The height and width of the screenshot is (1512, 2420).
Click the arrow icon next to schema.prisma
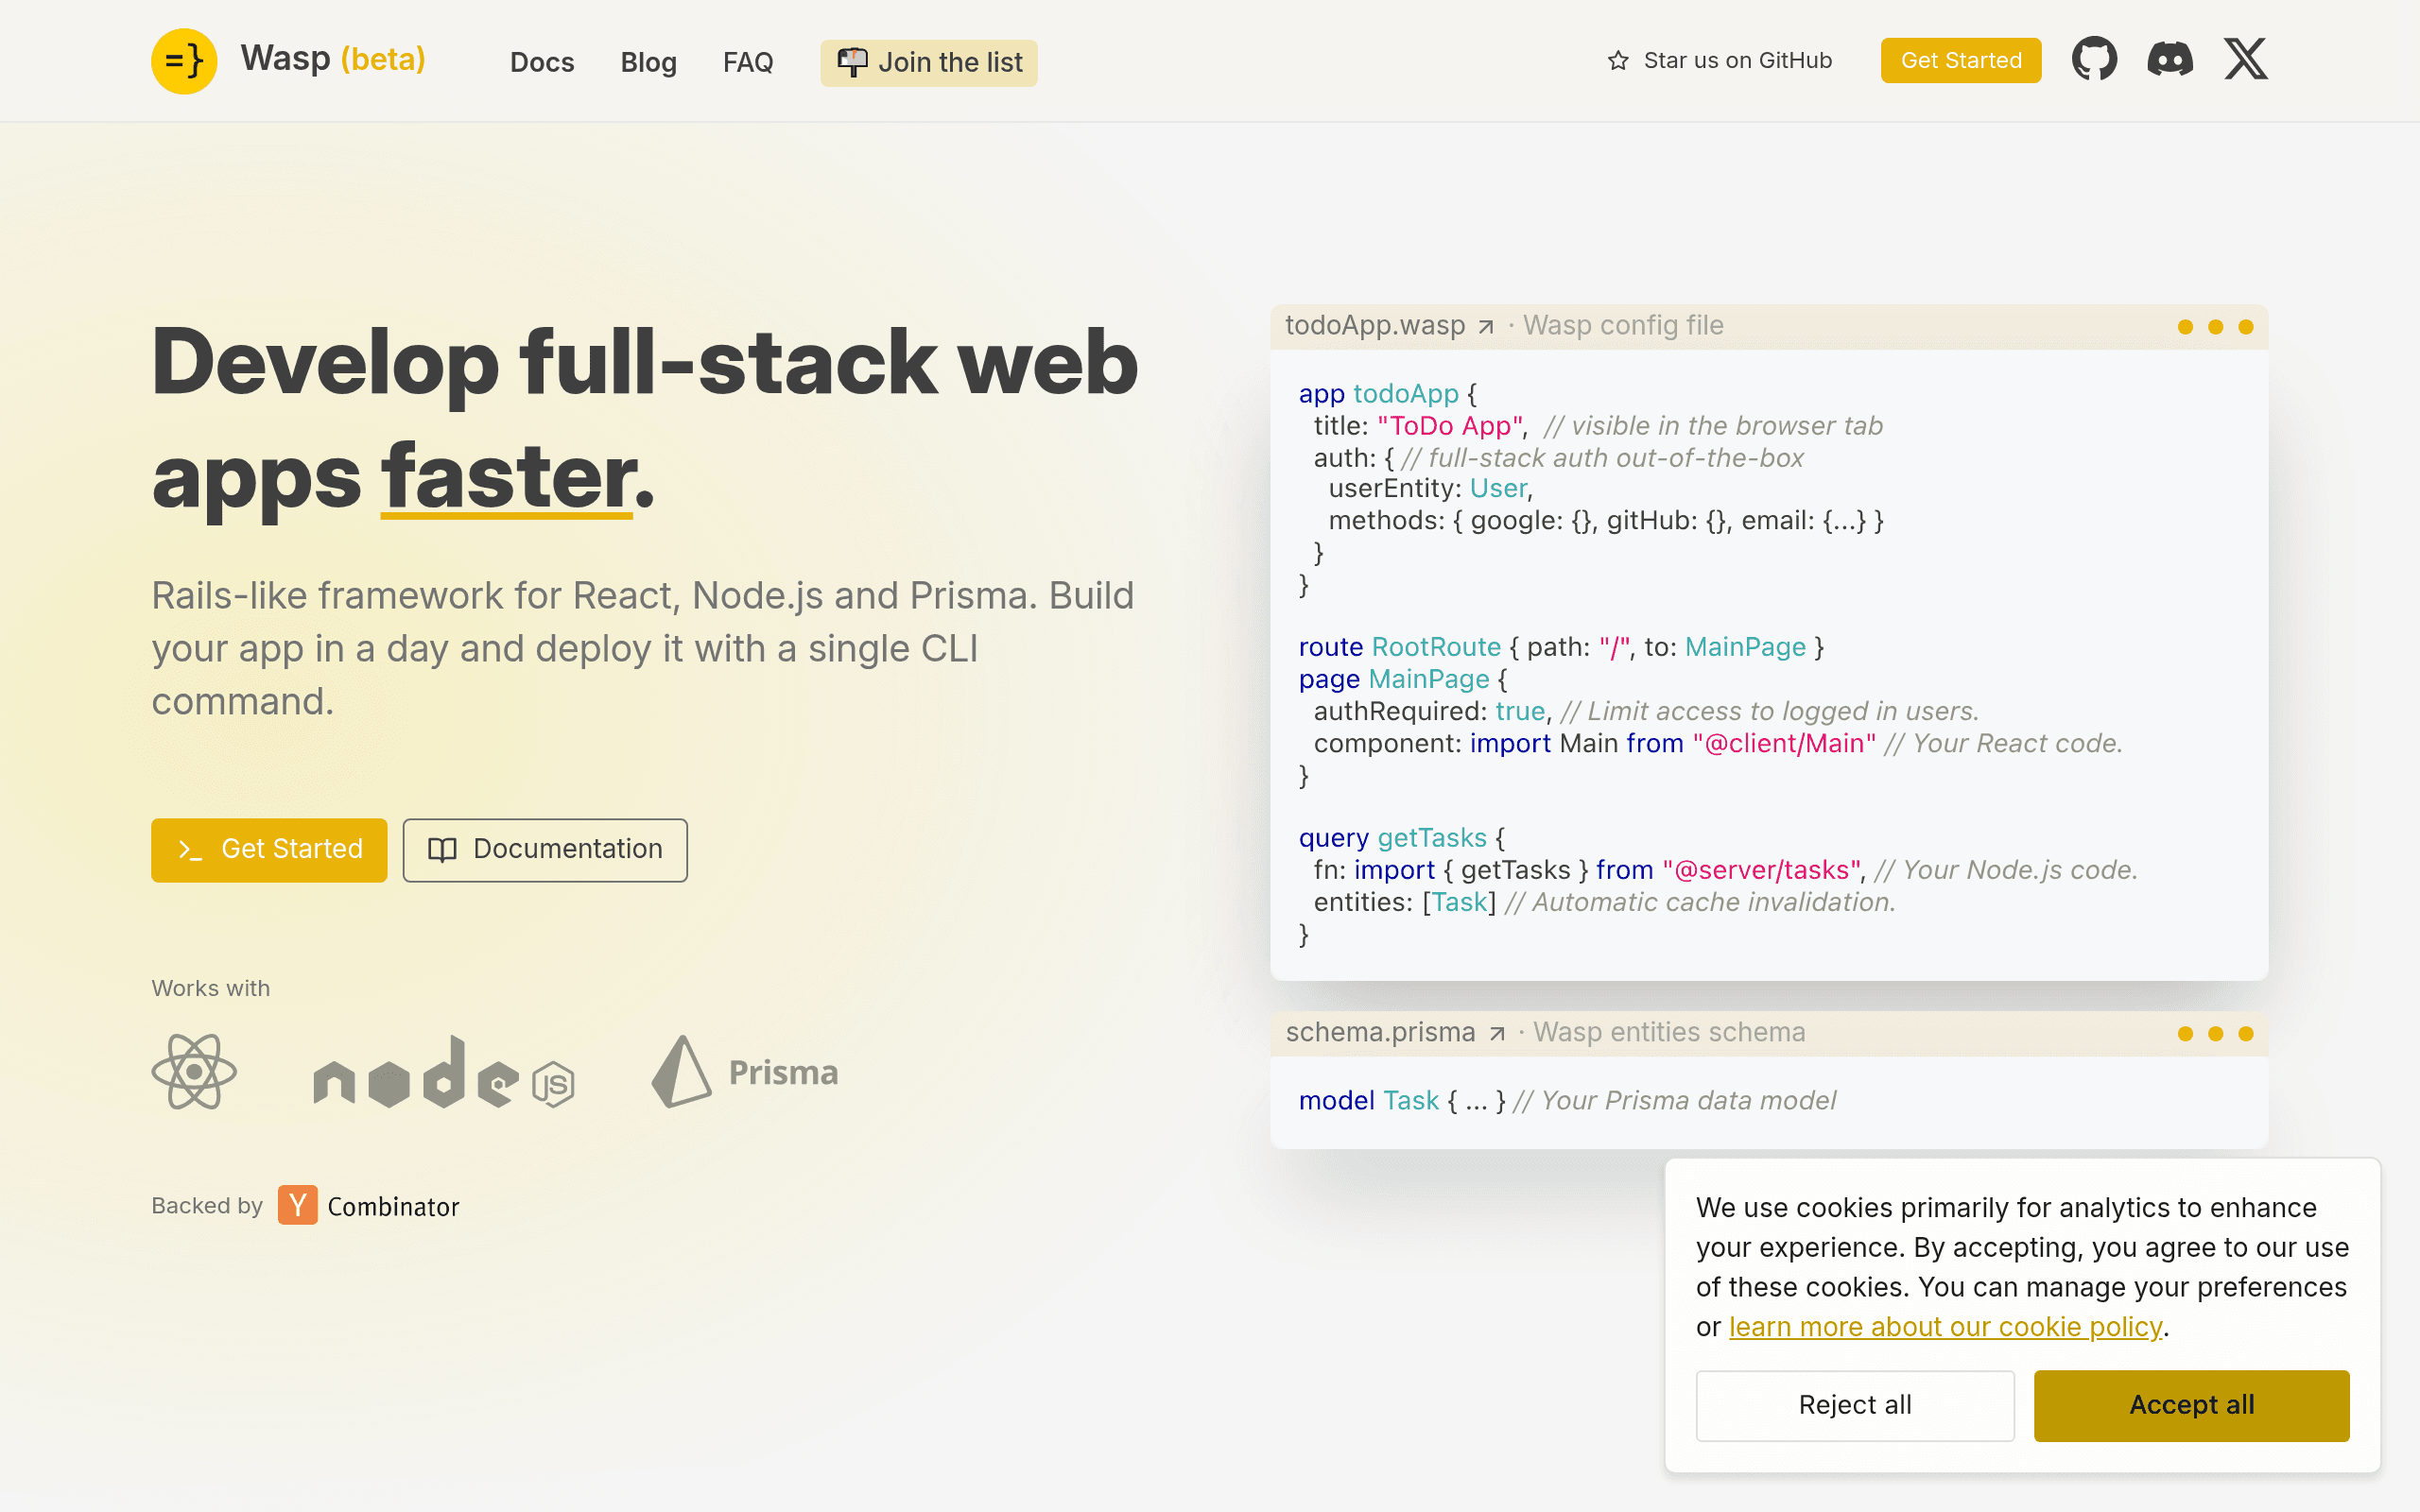tap(1497, 1034)
